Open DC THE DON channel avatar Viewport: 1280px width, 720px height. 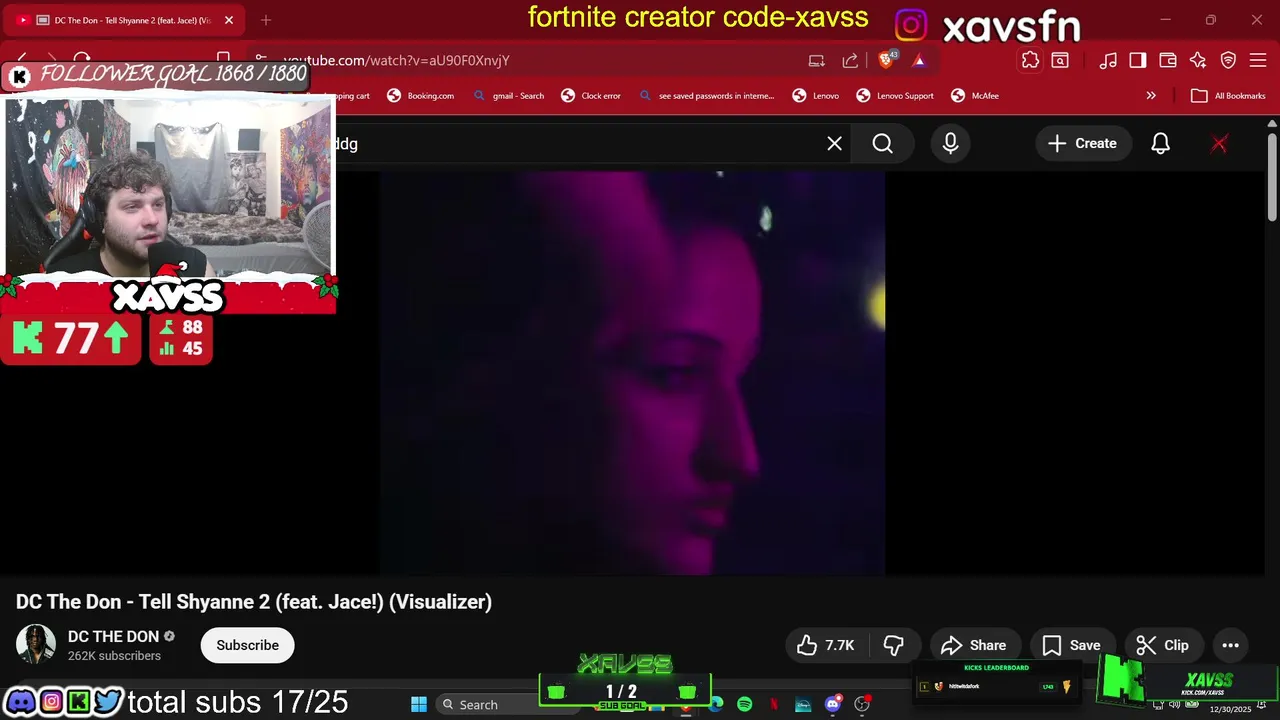click(35, 645)
